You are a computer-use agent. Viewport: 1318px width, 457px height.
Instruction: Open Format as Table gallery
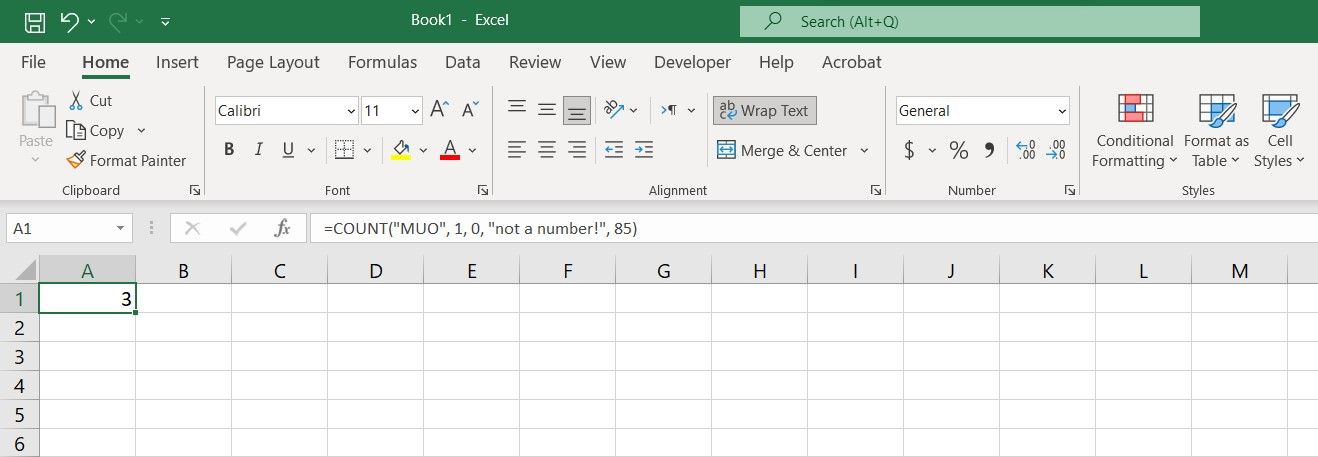coord(1216,131)
